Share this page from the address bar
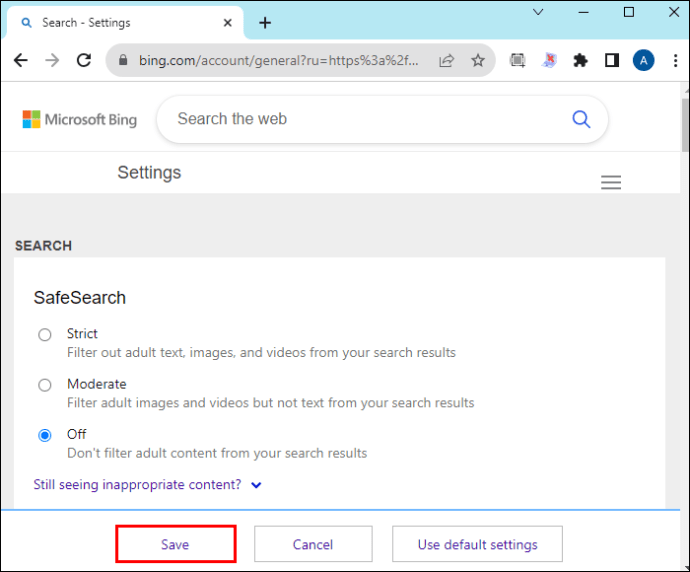The height and width of the screenshot is (572, 690). [446, 60]
